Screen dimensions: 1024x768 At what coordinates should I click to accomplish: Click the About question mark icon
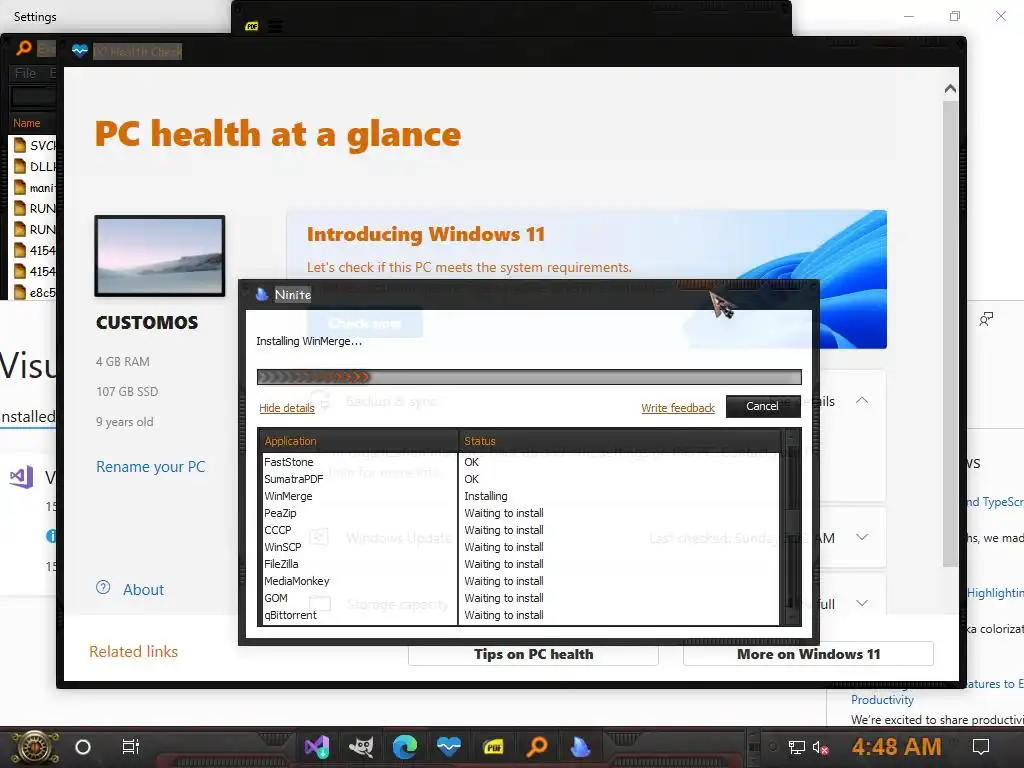tap(103, 588)
